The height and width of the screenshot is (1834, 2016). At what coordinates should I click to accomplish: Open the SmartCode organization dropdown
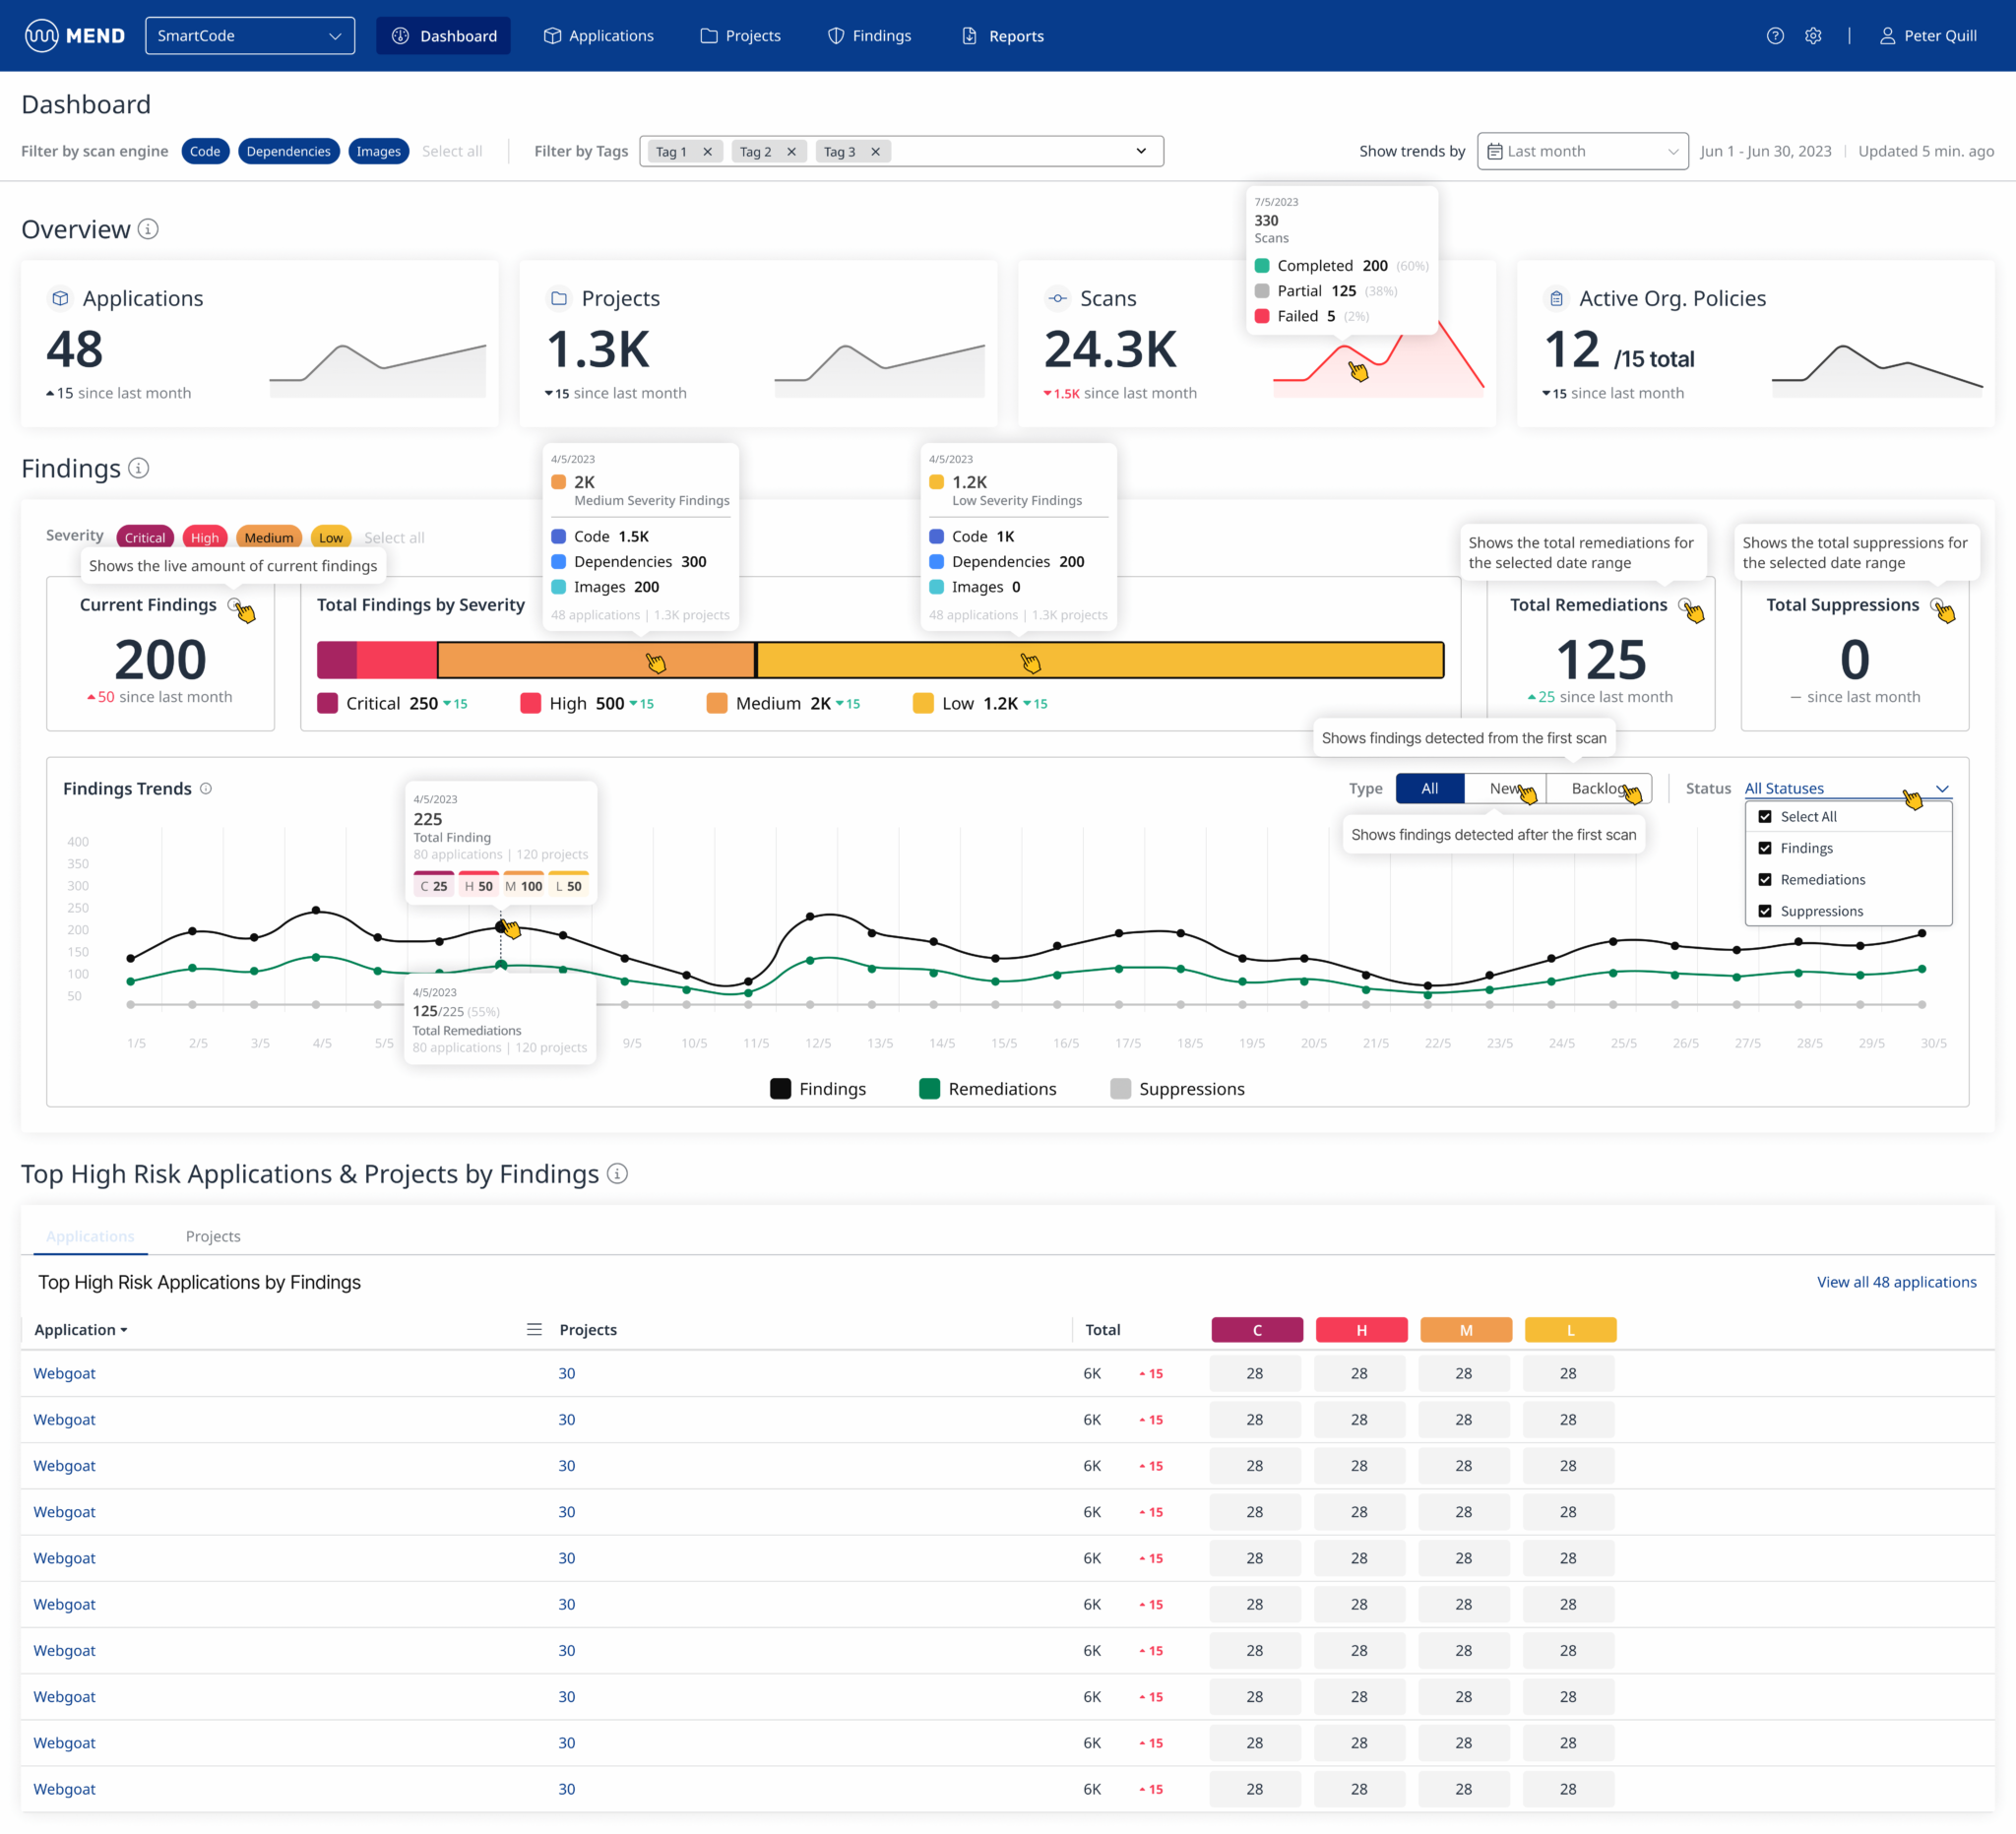(250, 36)
